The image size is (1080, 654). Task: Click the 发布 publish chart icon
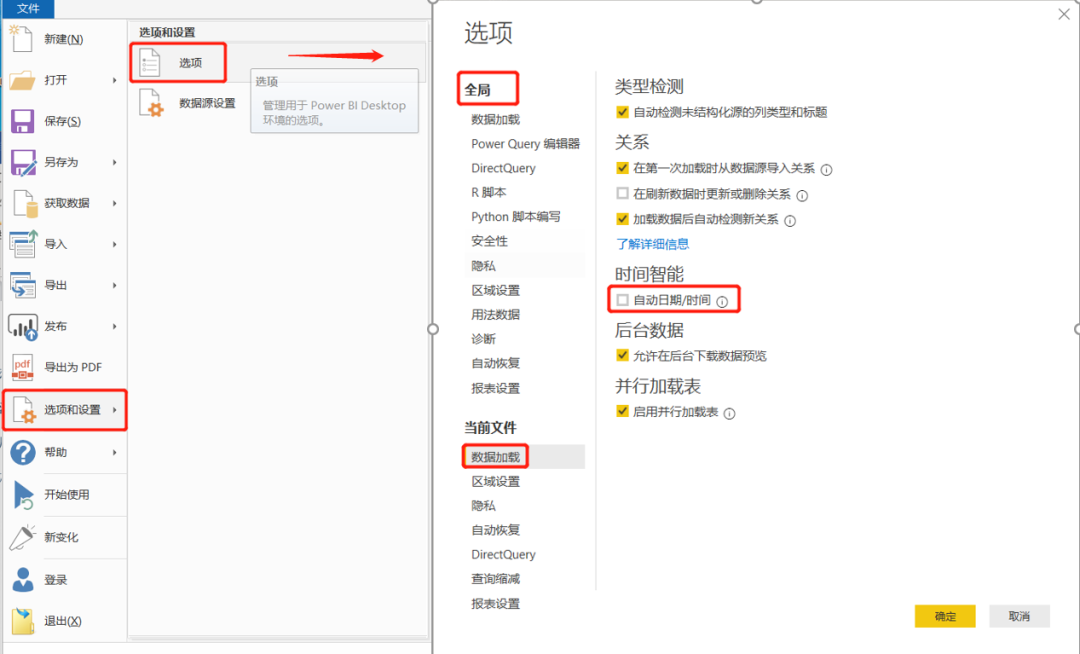click(x=23, y=326)
